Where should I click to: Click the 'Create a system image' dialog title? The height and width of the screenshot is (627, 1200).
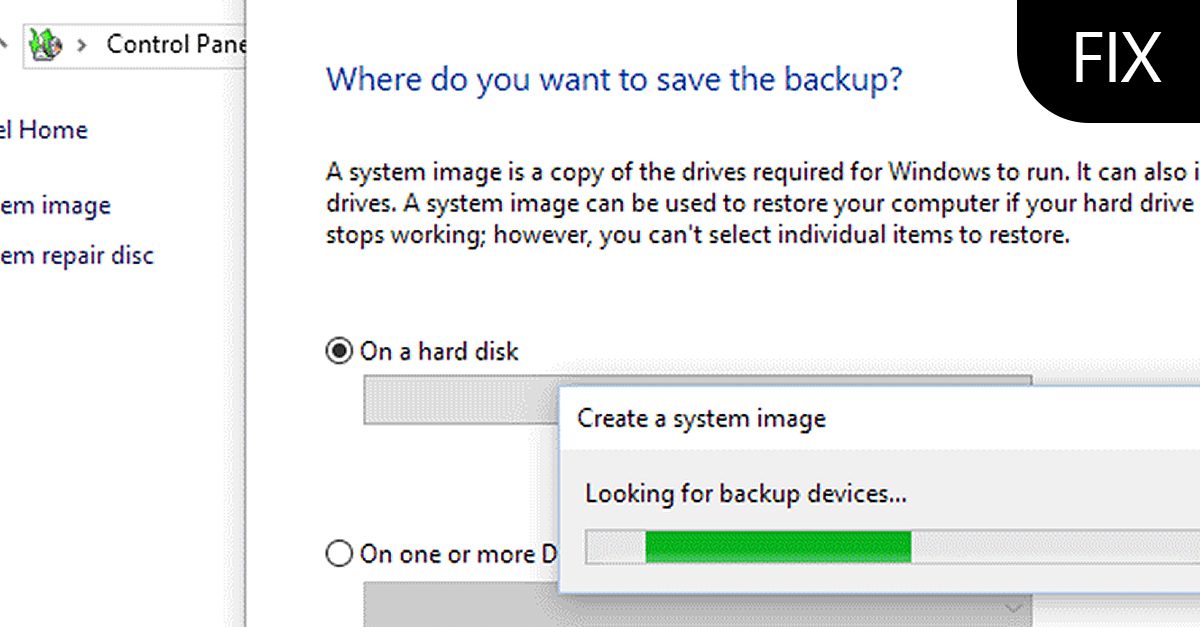(701, 418)
